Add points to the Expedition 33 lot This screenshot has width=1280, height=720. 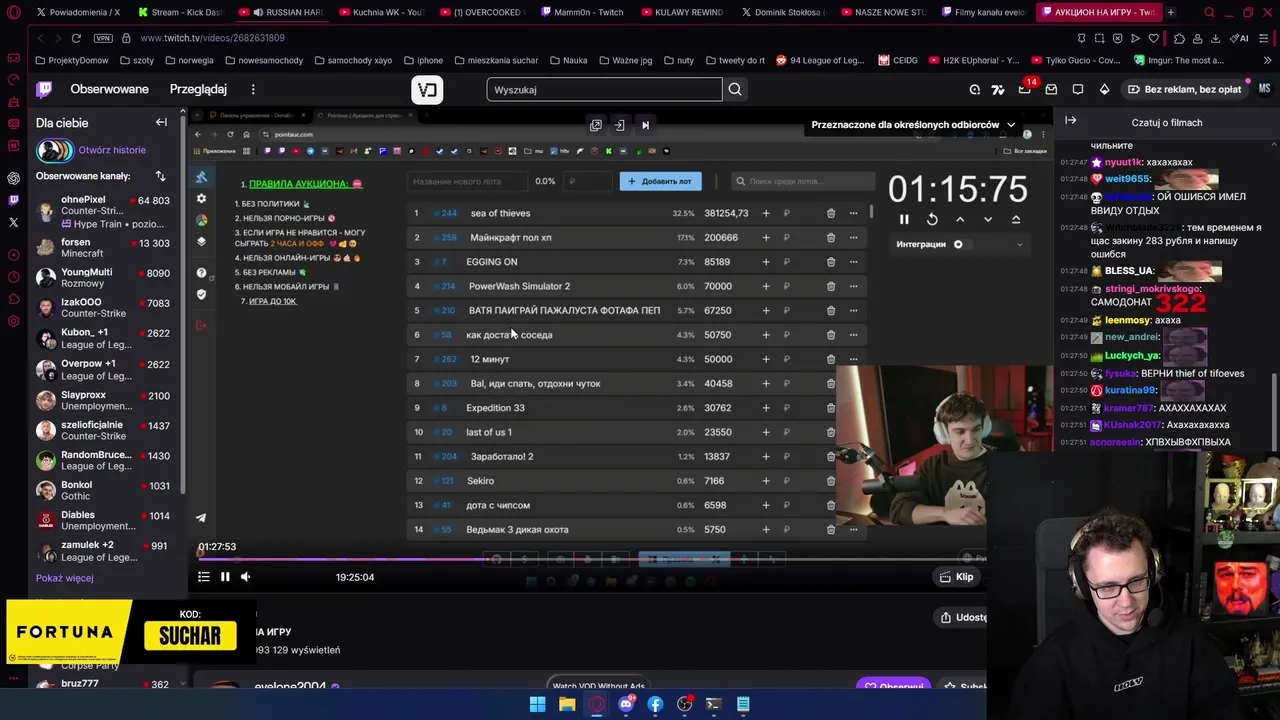coord(766,408)
